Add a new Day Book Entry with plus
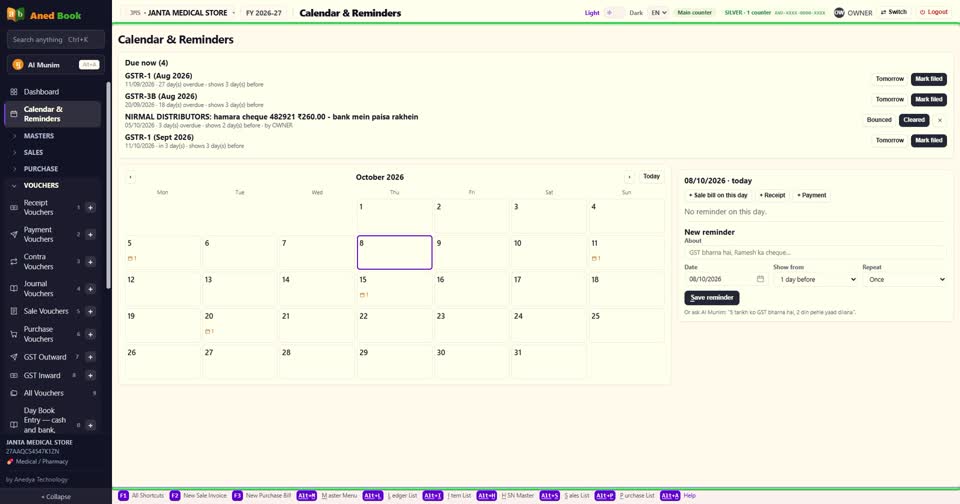The height and width of the screenshot is (504, 960). point(91,425)
